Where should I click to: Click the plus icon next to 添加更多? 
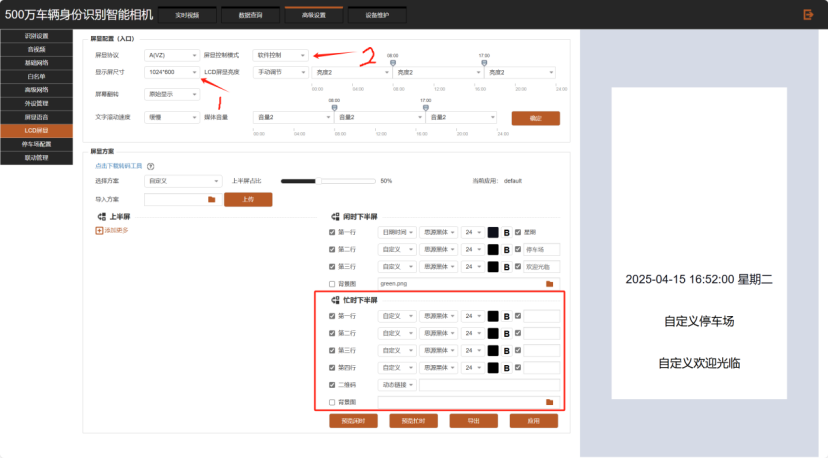(99, 231)
